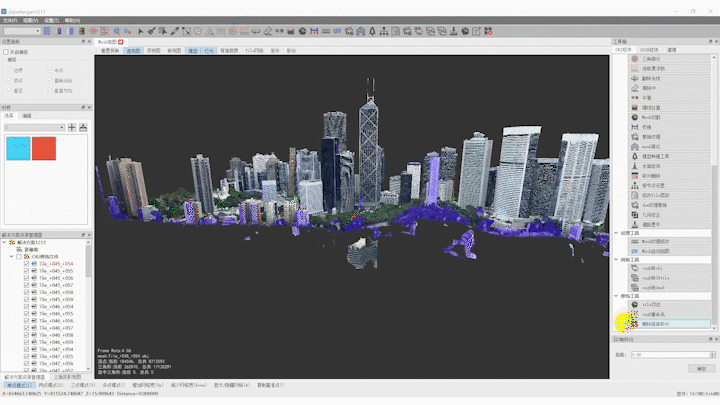Collapse the section header above tile切边

(616, 296)
